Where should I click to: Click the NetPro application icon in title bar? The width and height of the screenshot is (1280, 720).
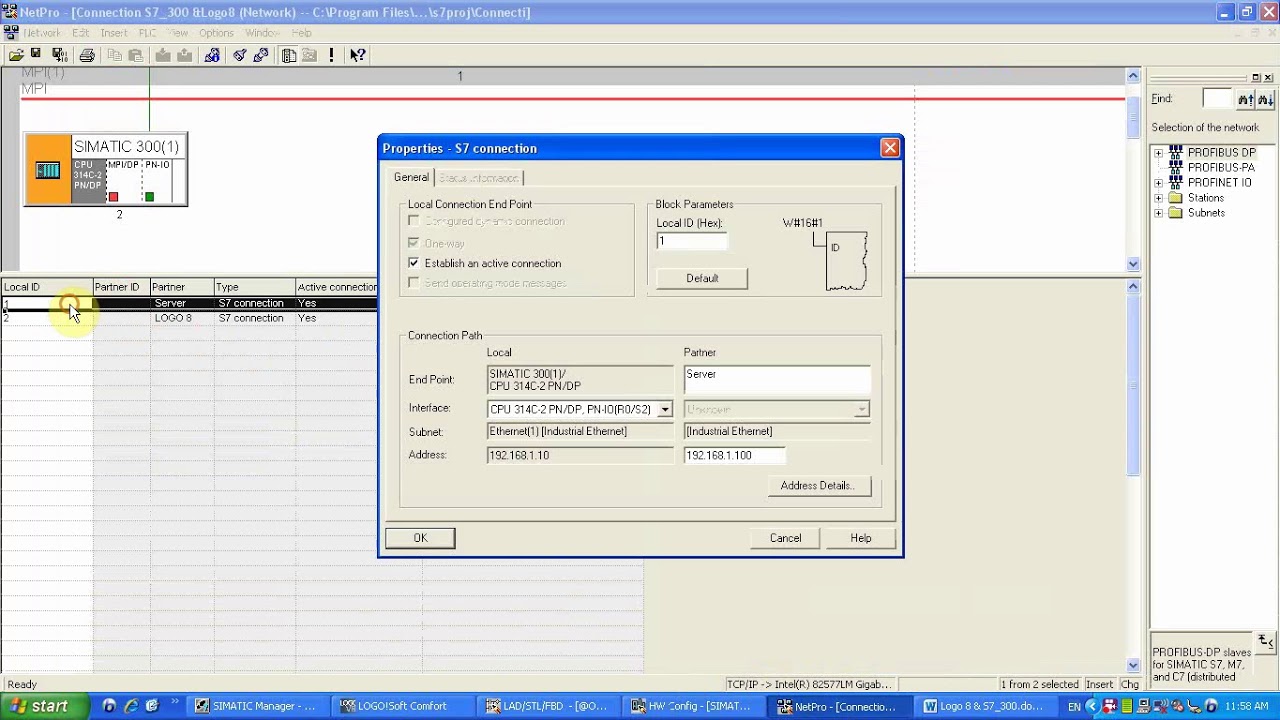[9, 12]
